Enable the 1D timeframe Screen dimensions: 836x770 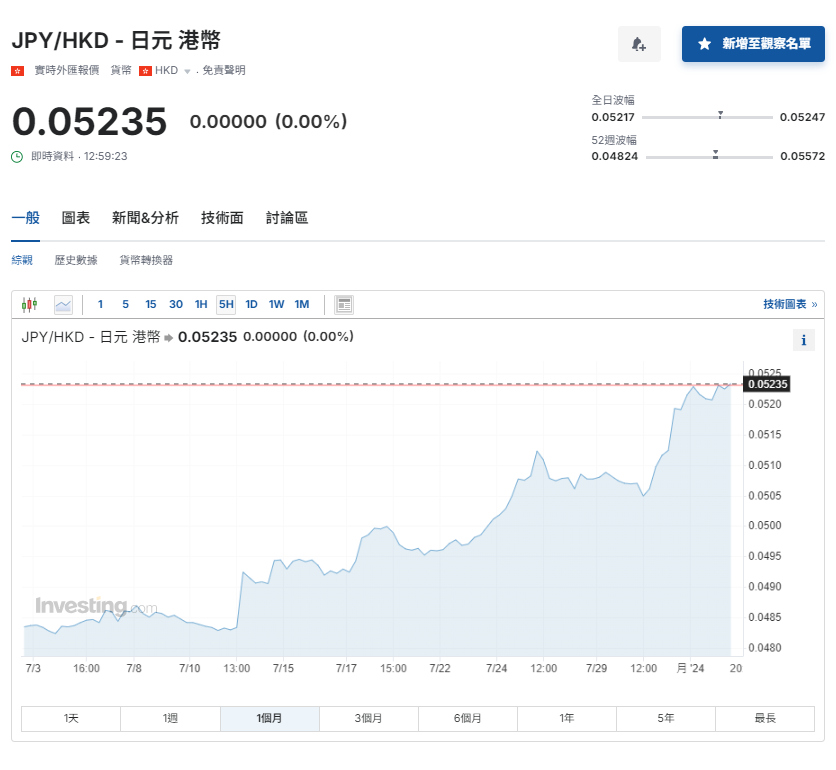[x=251, y=304]
